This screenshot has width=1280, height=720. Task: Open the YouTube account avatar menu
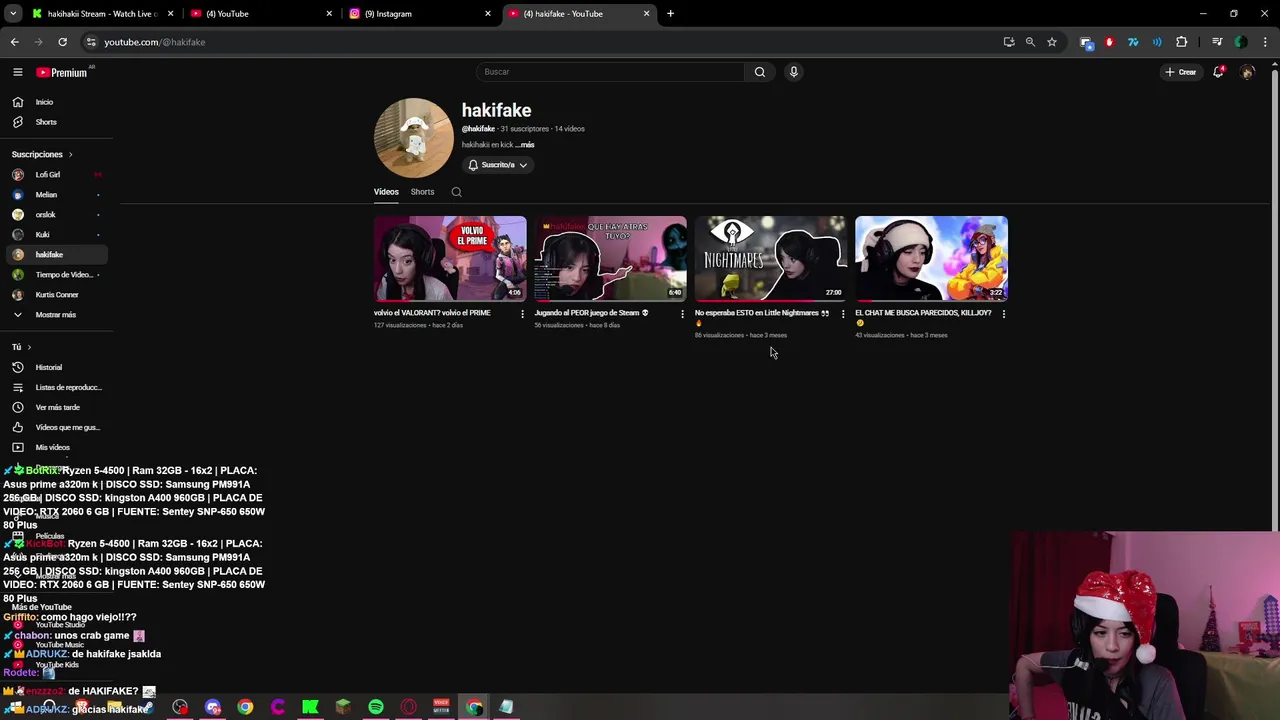pyautogui.click(x=1247, y=72)
